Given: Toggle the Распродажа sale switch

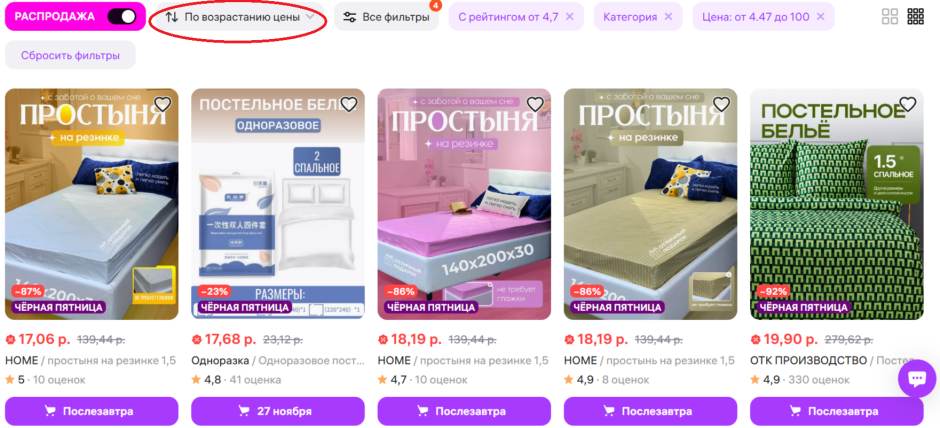Looking at the screenshot, I should point(122,17).
